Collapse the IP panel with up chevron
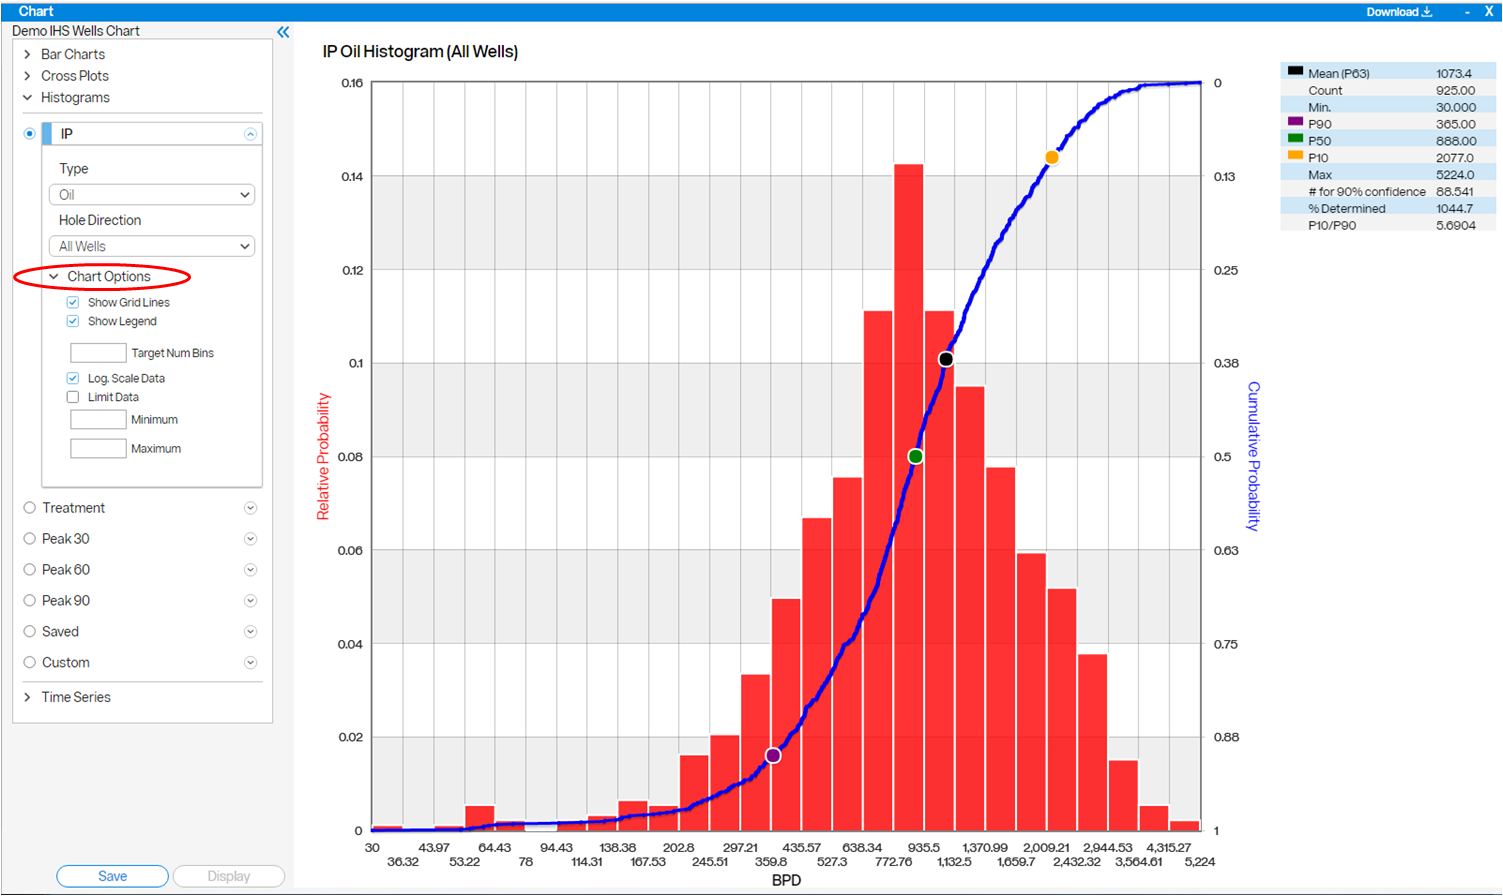The image size is (1503, 896). click(x=250, y=134)
